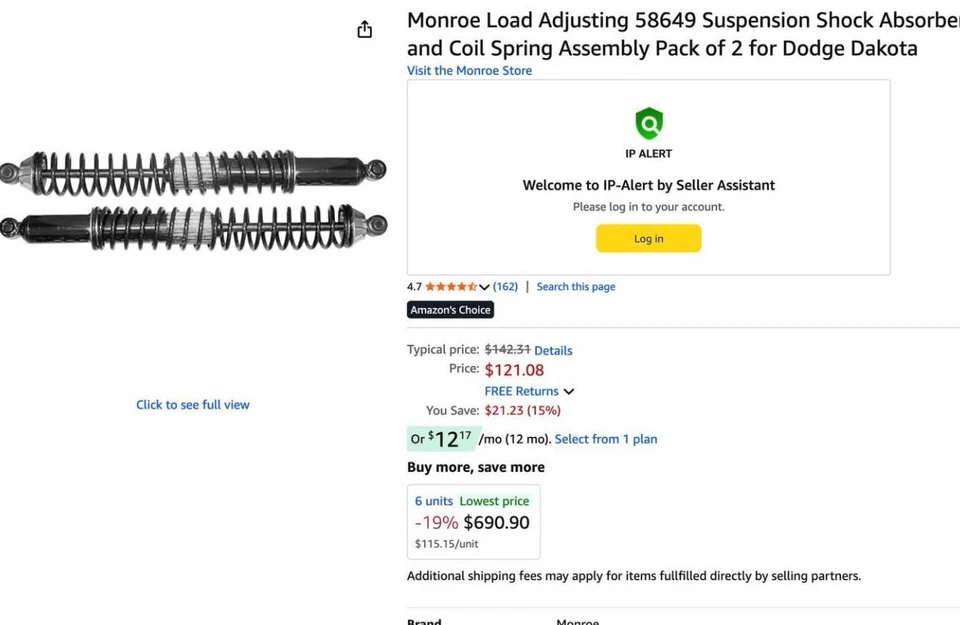Expand the star rating breakdown dropdown
The width and height of the screenshot is (960, 625).
(484, 286)
